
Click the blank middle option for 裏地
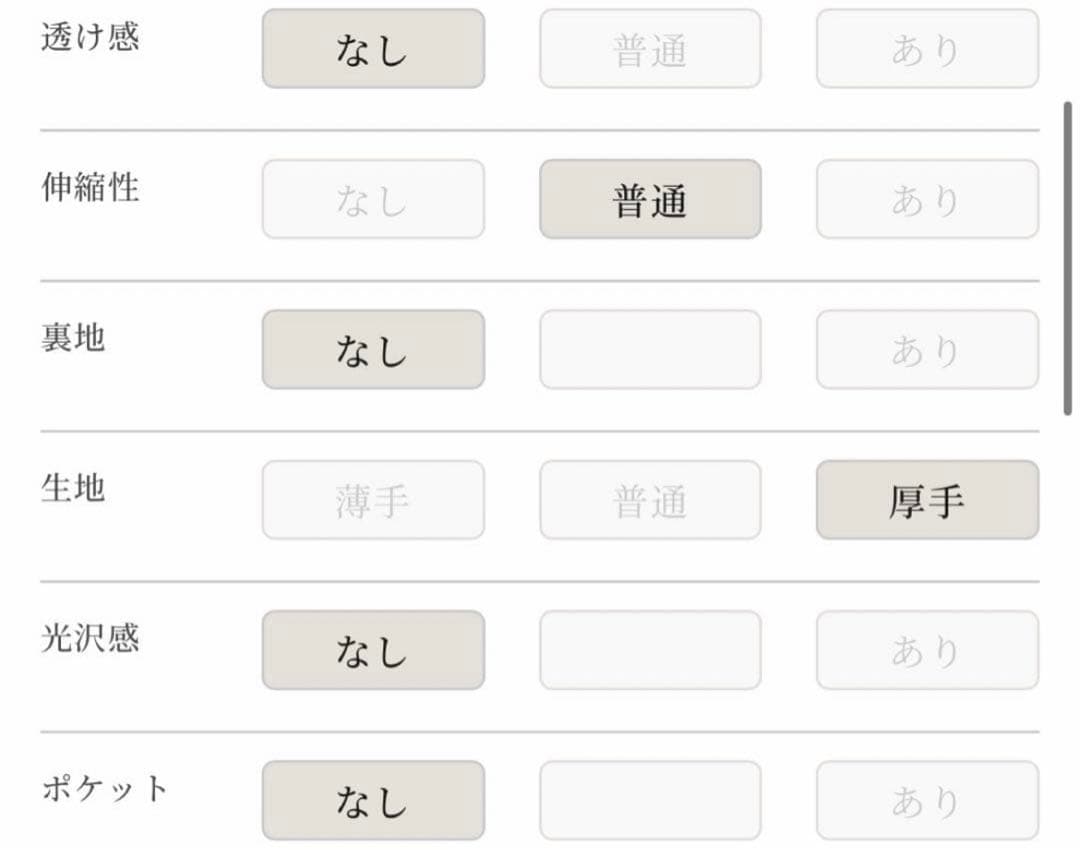click(650, 349)
